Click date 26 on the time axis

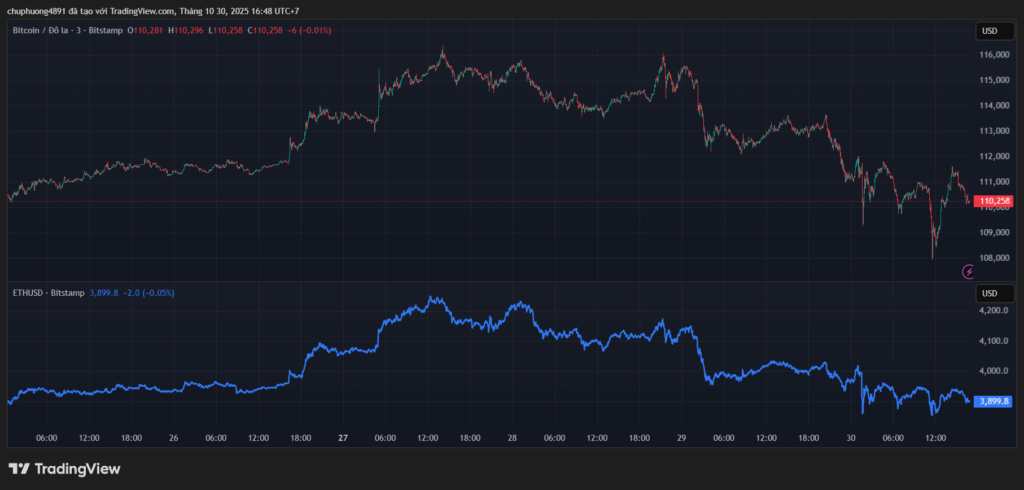pyautogui.click(x=174, y=438)
